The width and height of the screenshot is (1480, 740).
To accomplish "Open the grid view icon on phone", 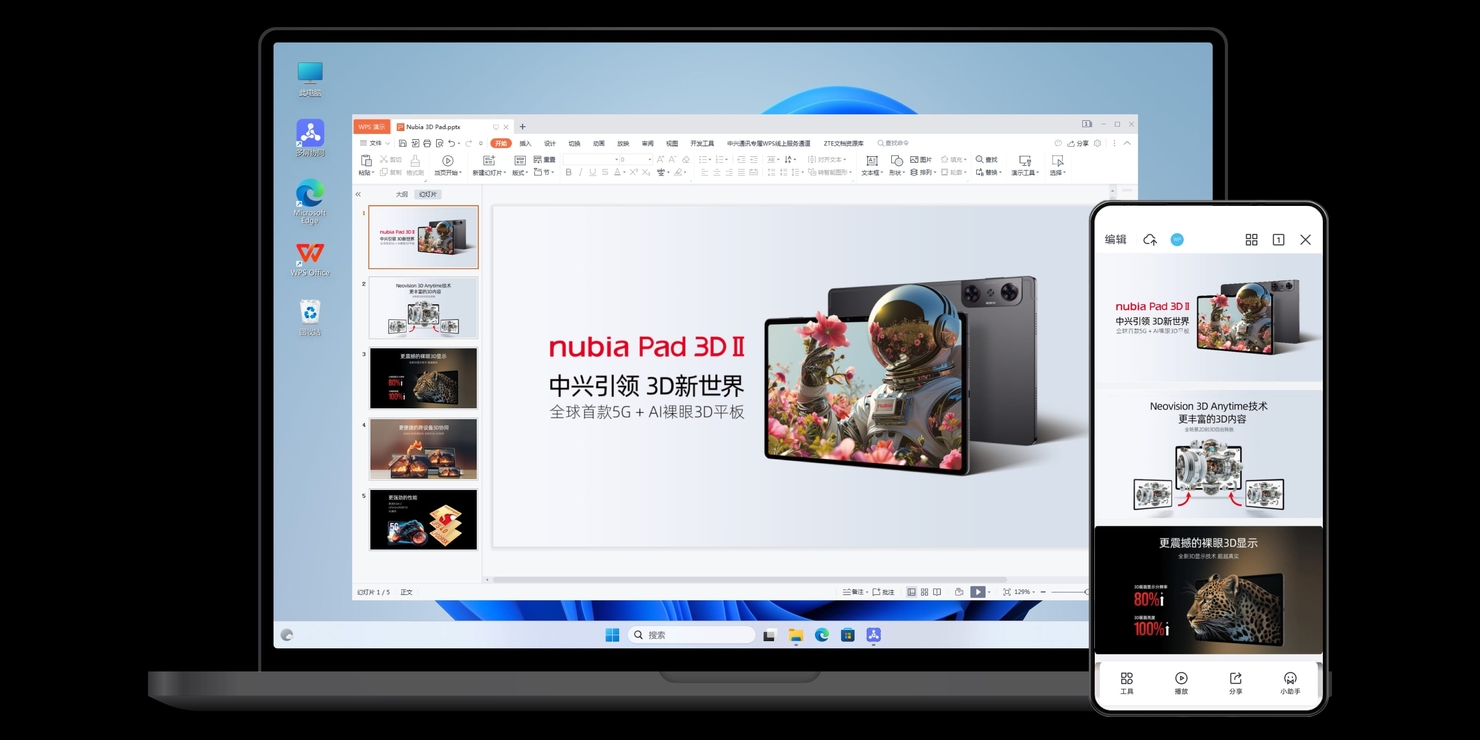I will point(1251,240).
